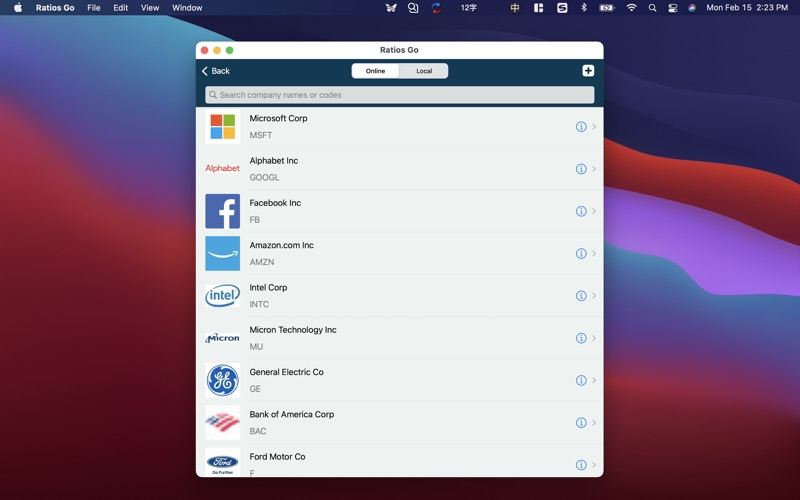This screenshot has width=800, height=500.
Task: Expand General Electric Co row chevron
Action: tap(594, 381)
